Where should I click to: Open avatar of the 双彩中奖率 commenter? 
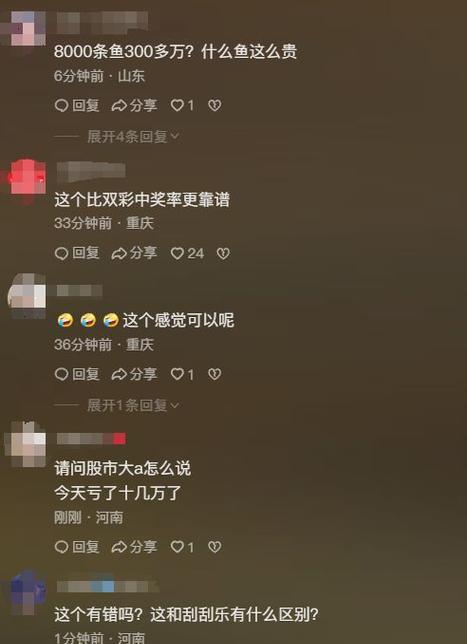click(x=27, y=177)
